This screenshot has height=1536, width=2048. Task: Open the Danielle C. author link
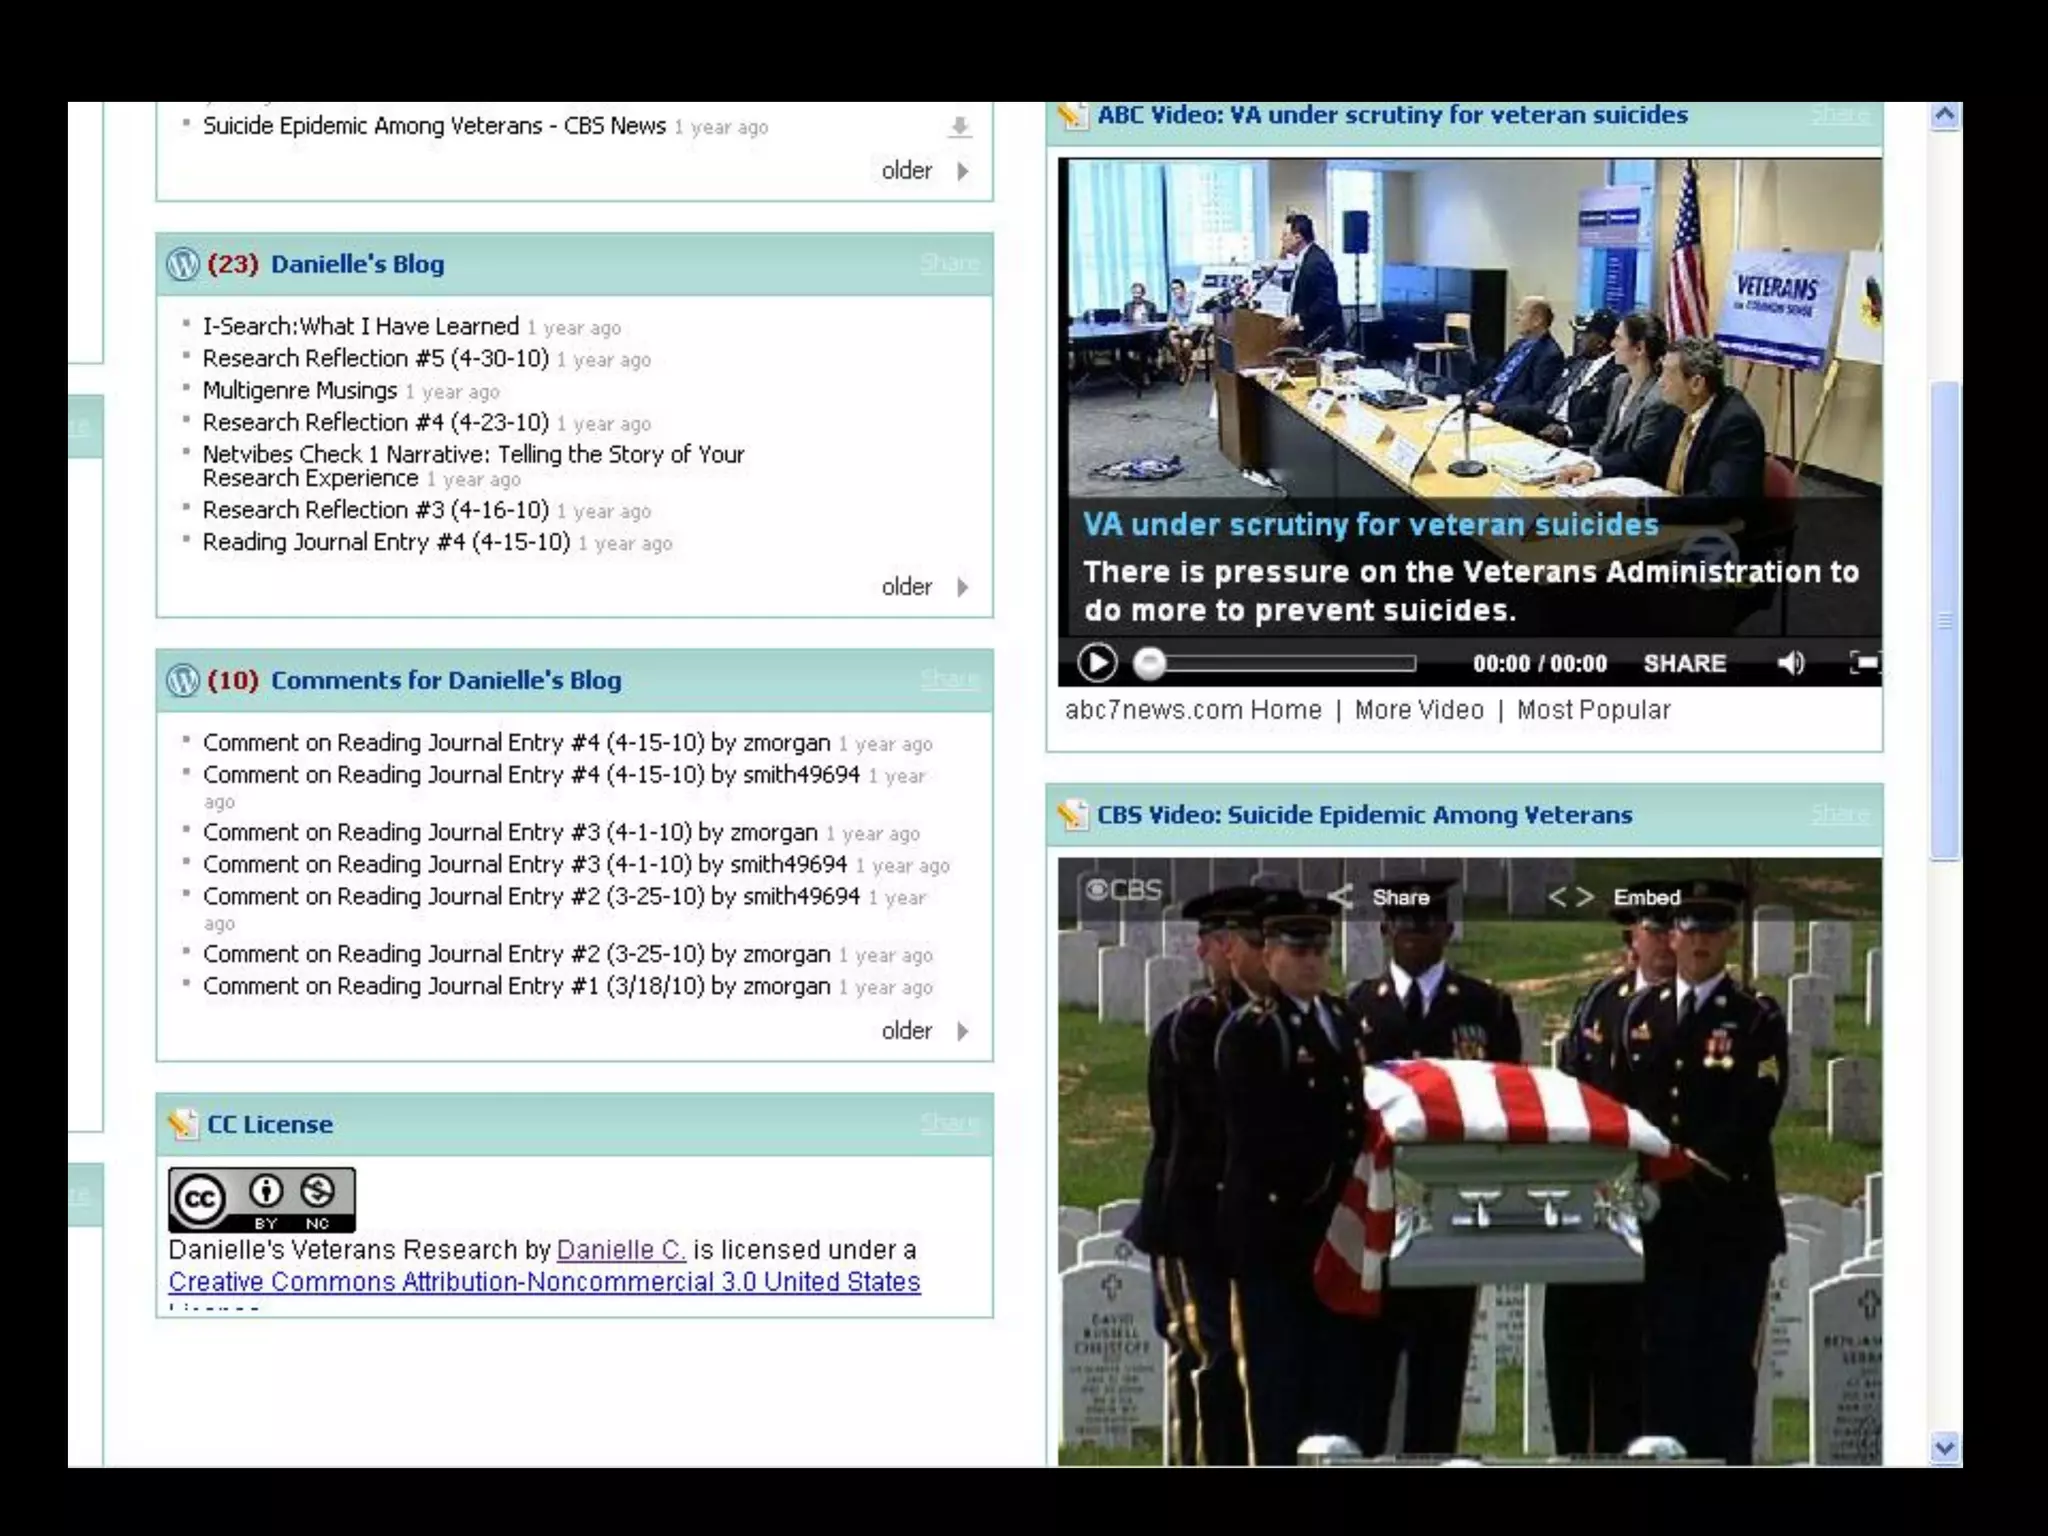620,1250
